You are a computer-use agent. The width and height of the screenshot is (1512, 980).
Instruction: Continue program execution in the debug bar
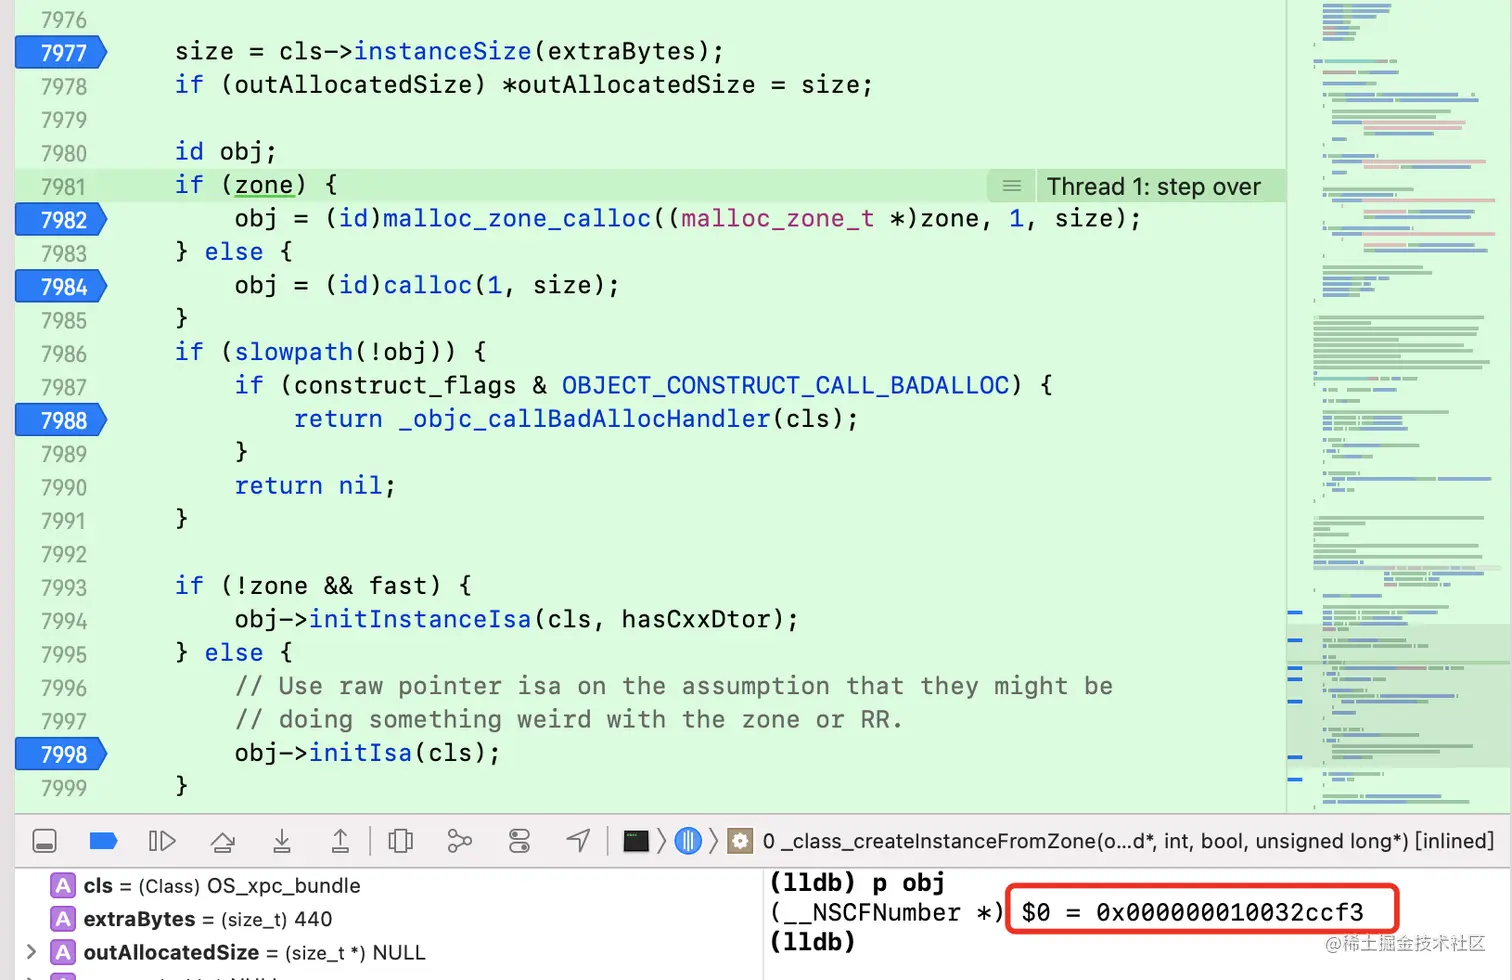coord(162,841)
